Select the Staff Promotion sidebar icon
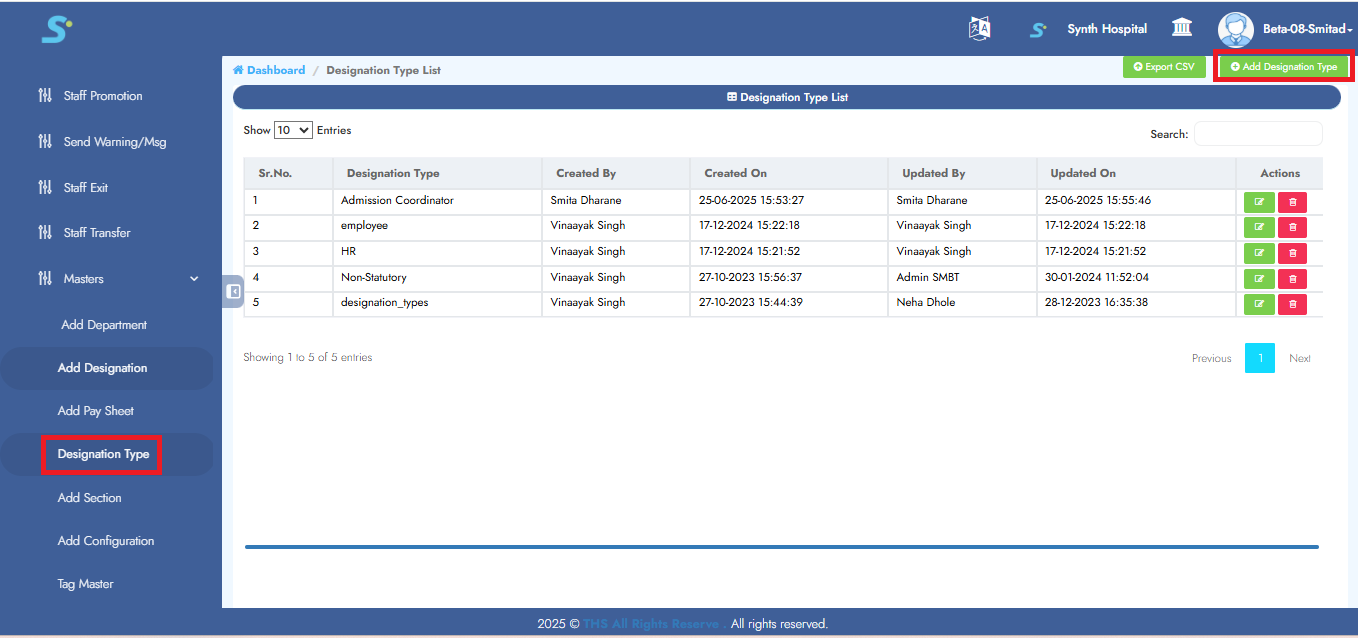Viewport: 1358px width, 638px height. click(x=44, y=95)
